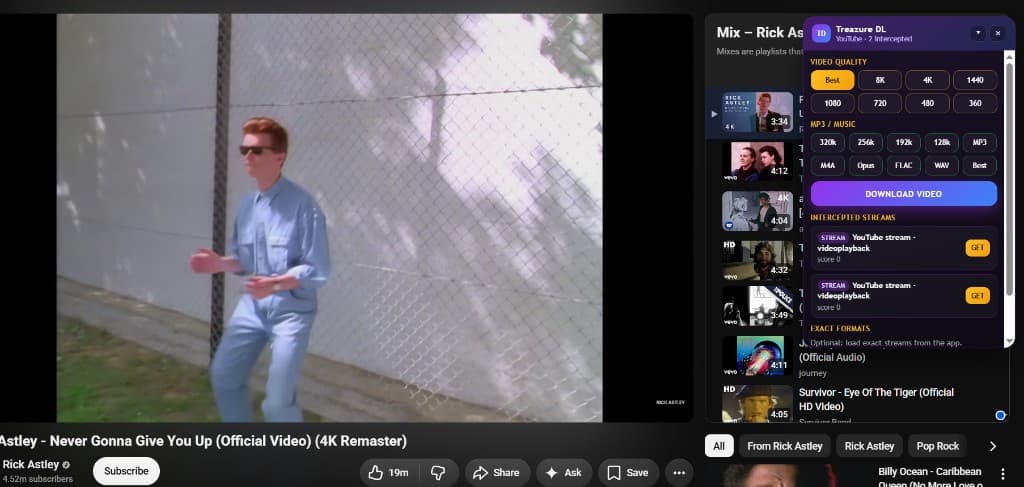Open the Ask sparkle button
The width and height of the screenshot is (1024, 487).
(x=564, y=473)
